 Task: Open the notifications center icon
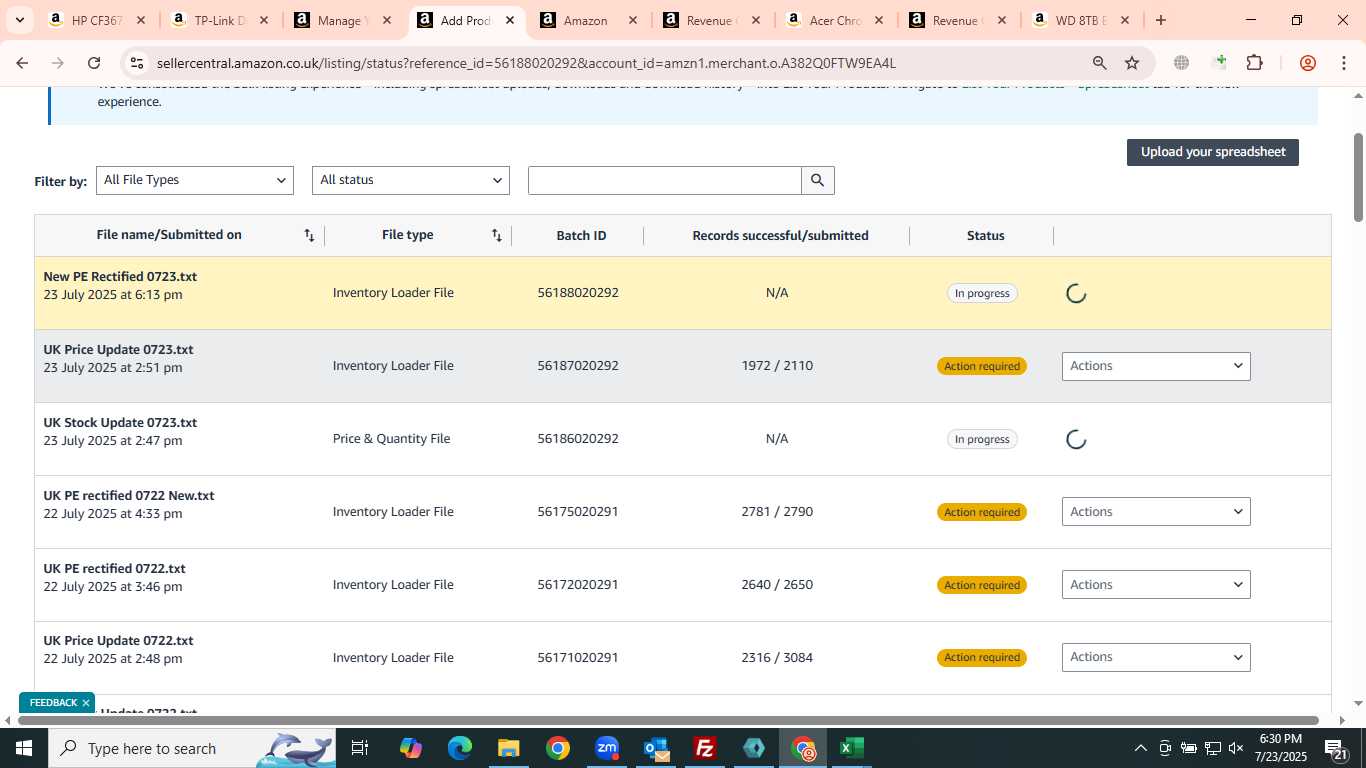coord(1337,748)
